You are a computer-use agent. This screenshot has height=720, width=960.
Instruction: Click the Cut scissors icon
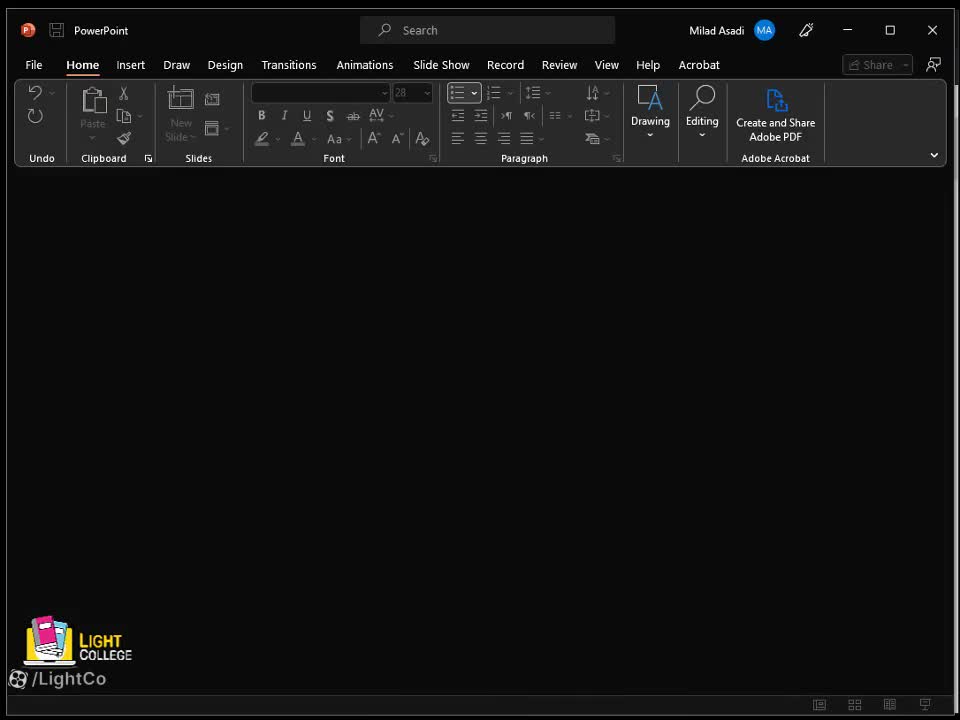(124, 93)
